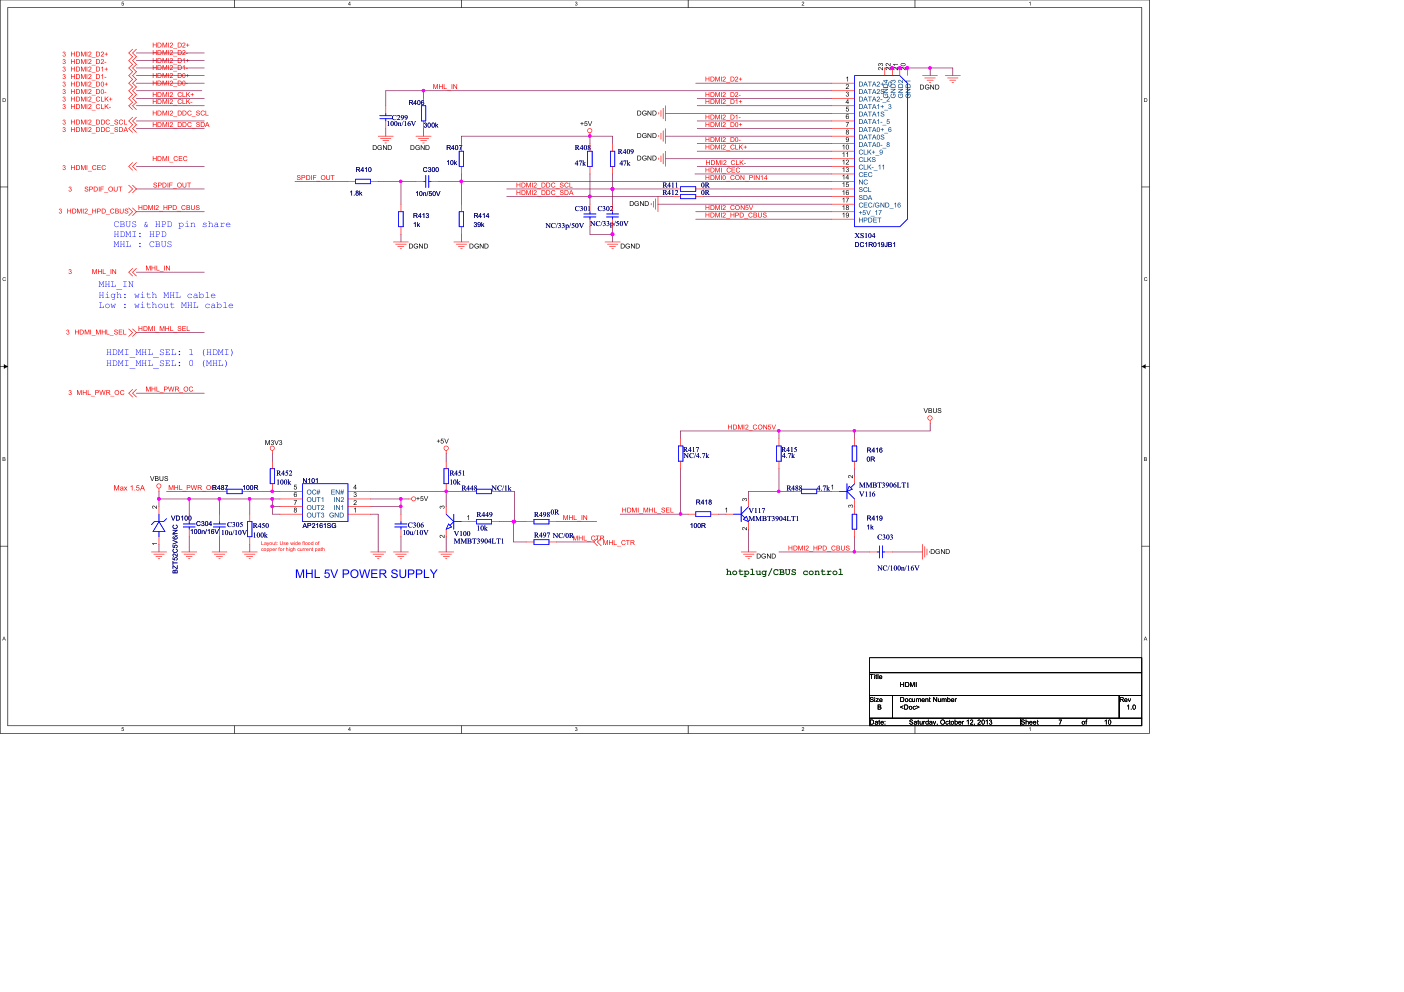The width and height of the screenshot is (1404, 992).
Task: Click resistor designator "R410"
Action: pyautogui.click(x=363, y=170)
